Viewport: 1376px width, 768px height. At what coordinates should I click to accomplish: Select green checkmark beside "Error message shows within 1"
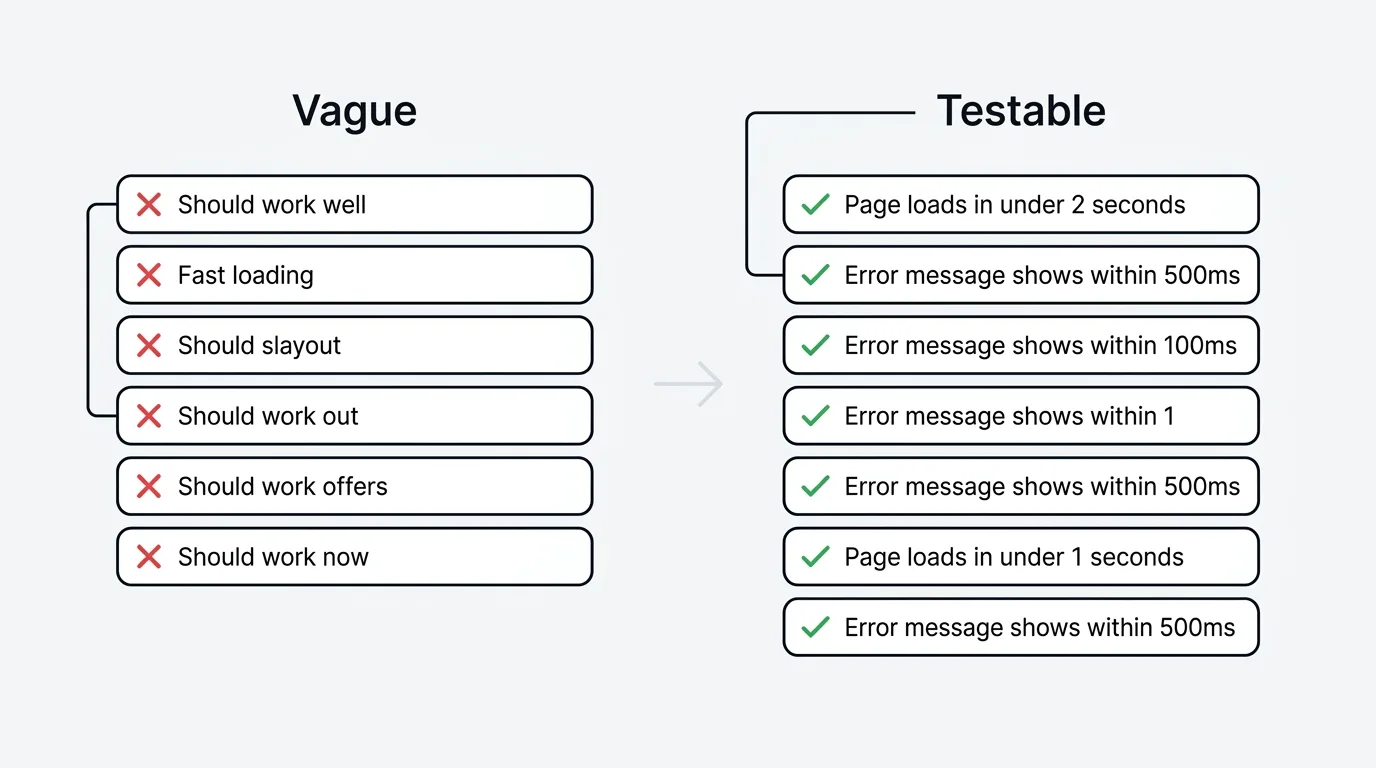(816, 416)
